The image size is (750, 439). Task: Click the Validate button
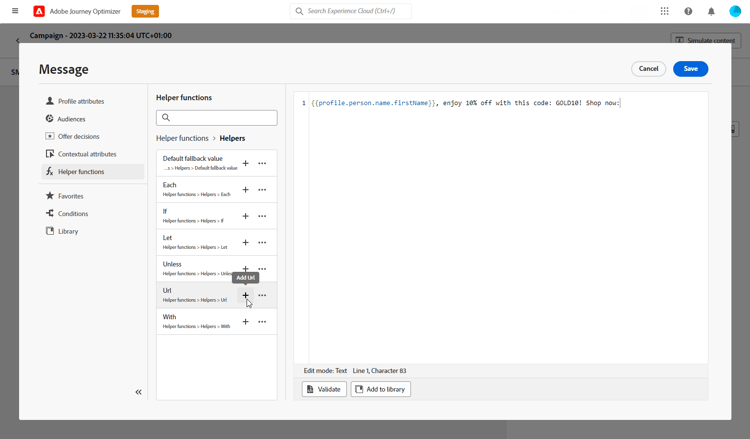324,389
